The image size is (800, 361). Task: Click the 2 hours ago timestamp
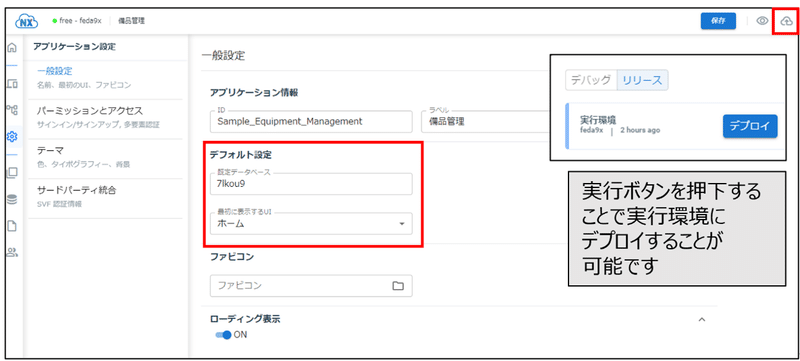(x=640, y=131)
